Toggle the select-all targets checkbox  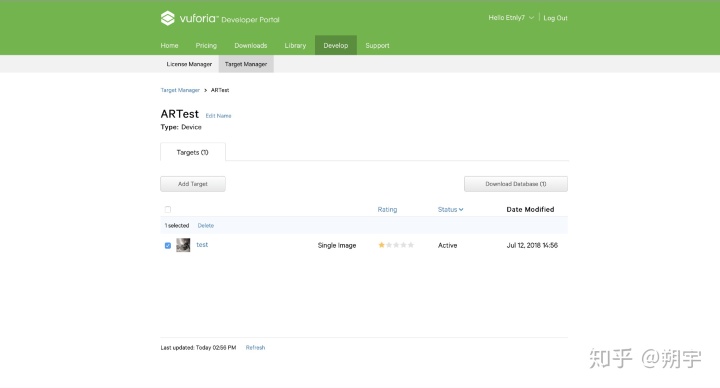pyautogui.click(x=168, y=209)
